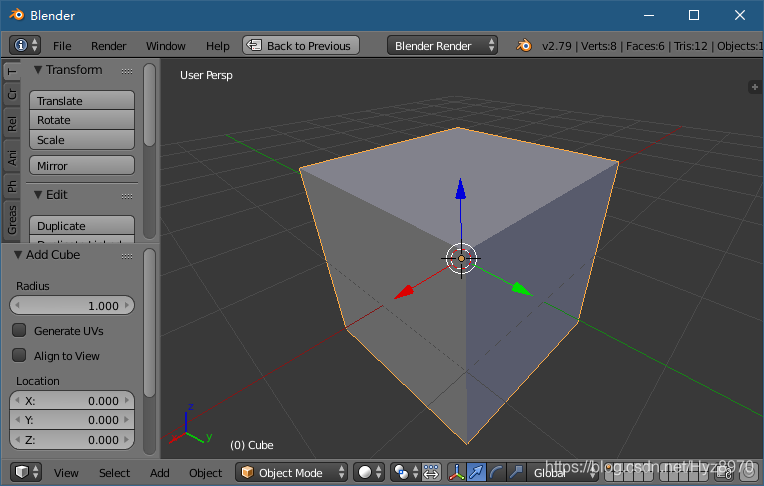Switch to the Ph (Physics) shelf tab
Image resolution: width=764 pixels, height=486 pixels.
[x=11, y=186]
